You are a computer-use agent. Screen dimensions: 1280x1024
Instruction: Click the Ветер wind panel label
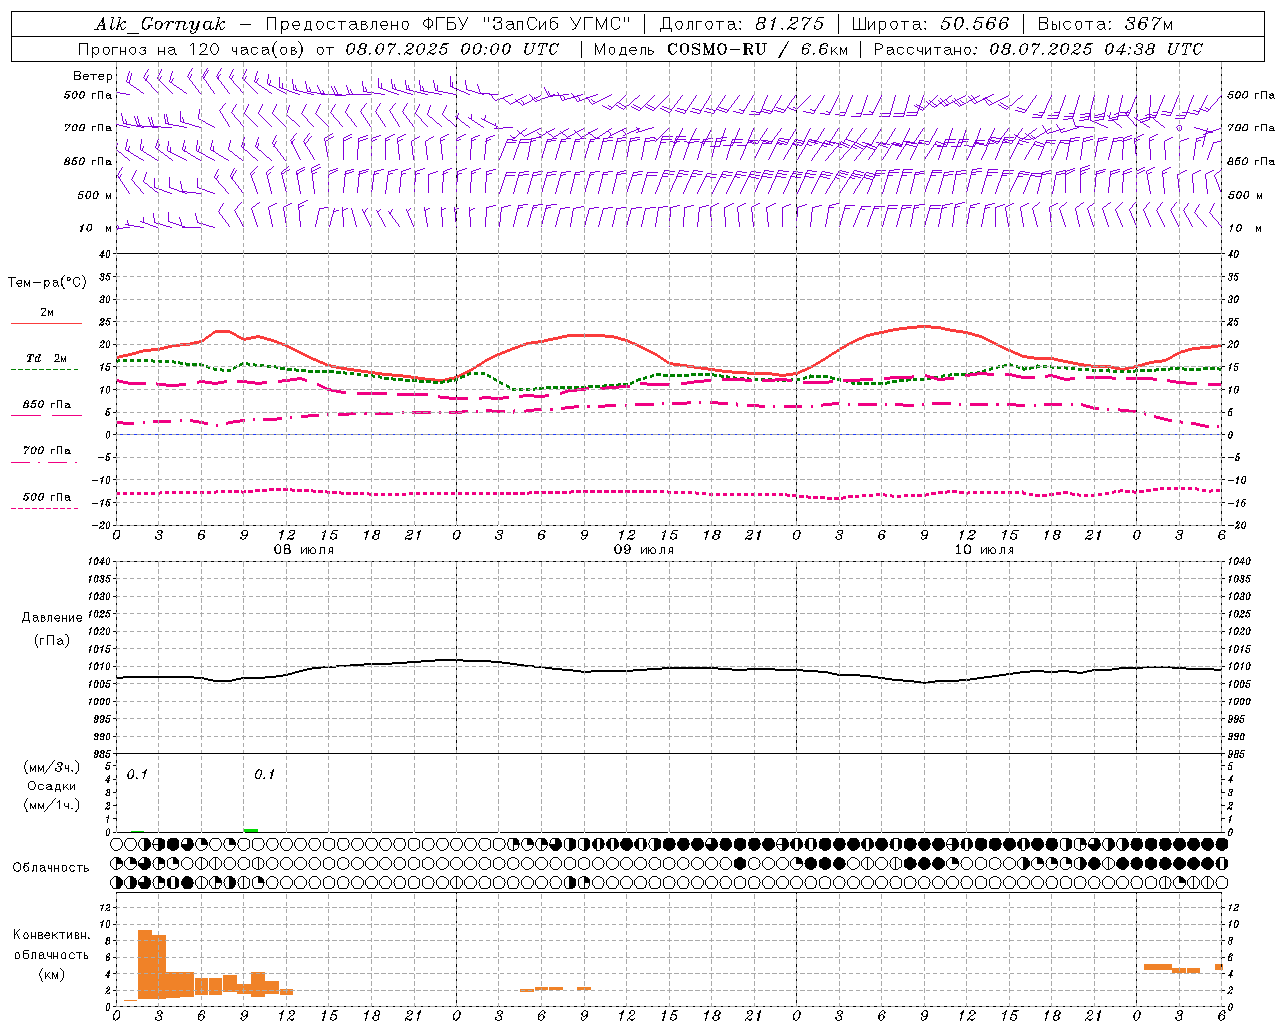tap(93, 76)
